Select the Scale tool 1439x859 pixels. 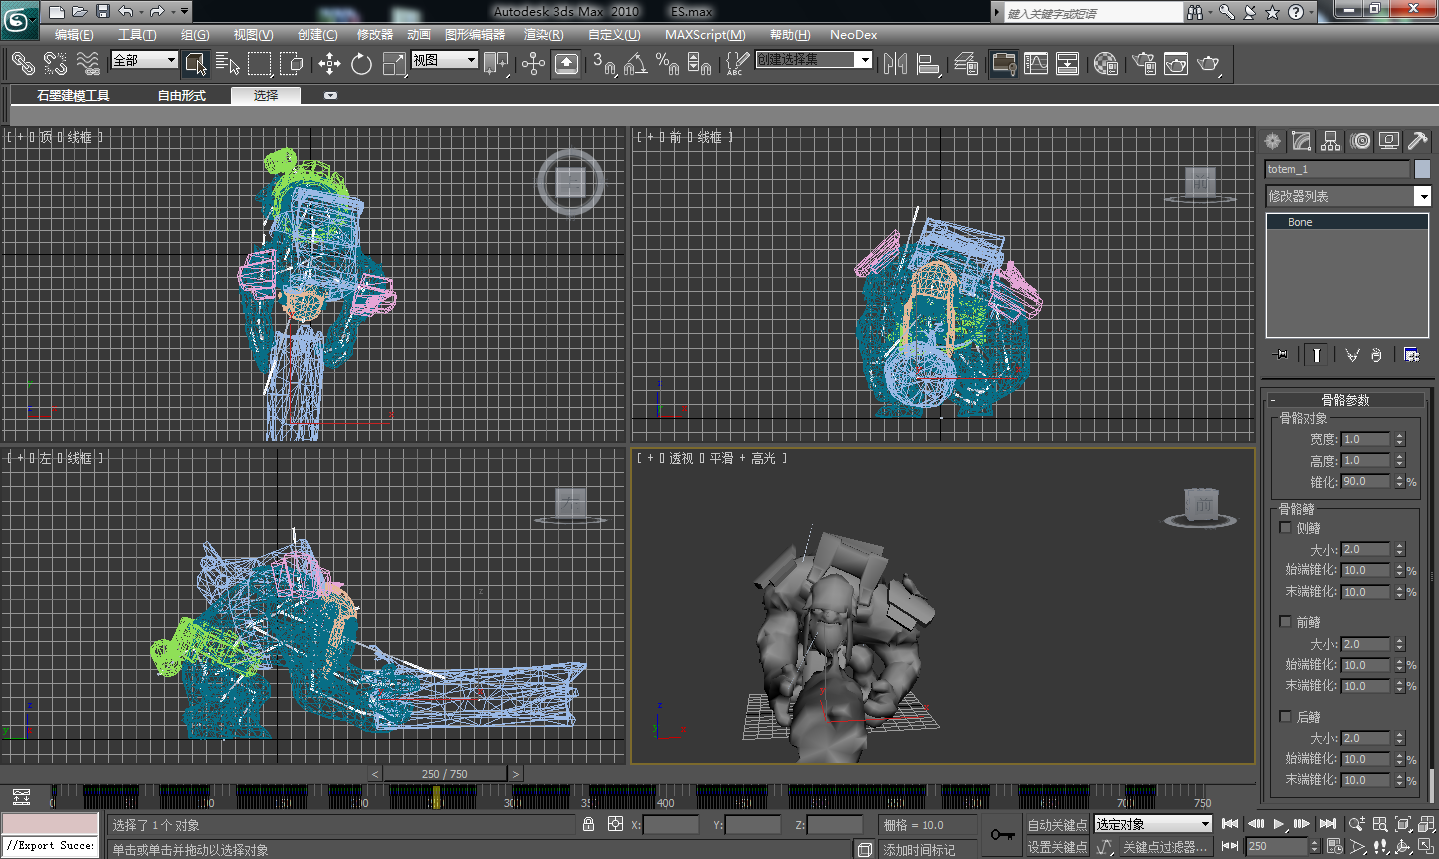pyautogui.click(x=394, y=64)
